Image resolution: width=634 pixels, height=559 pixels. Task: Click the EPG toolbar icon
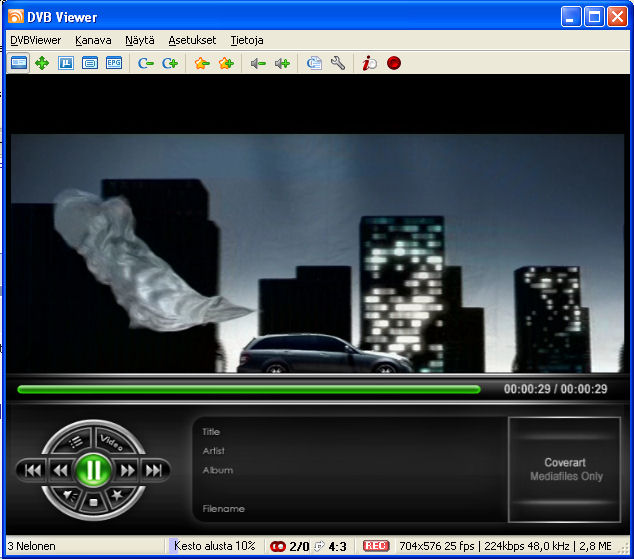(114, 63)
